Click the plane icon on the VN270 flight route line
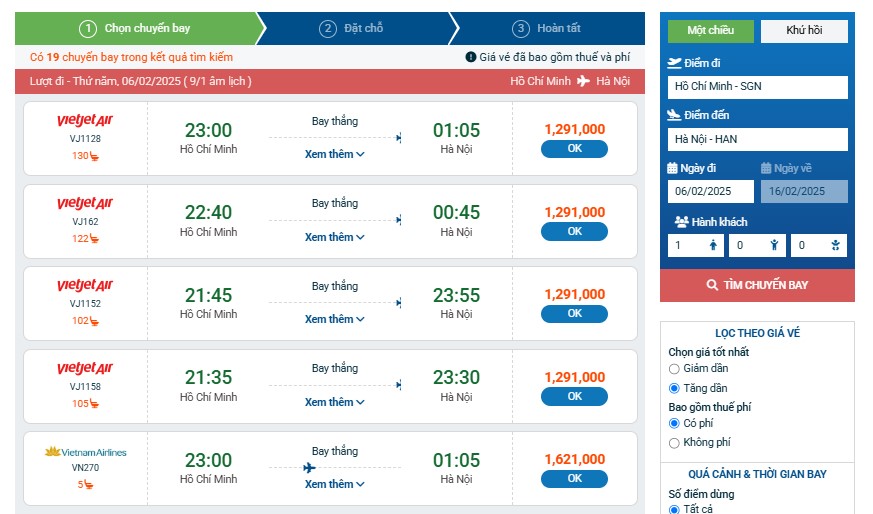 [x=309, y=468]
